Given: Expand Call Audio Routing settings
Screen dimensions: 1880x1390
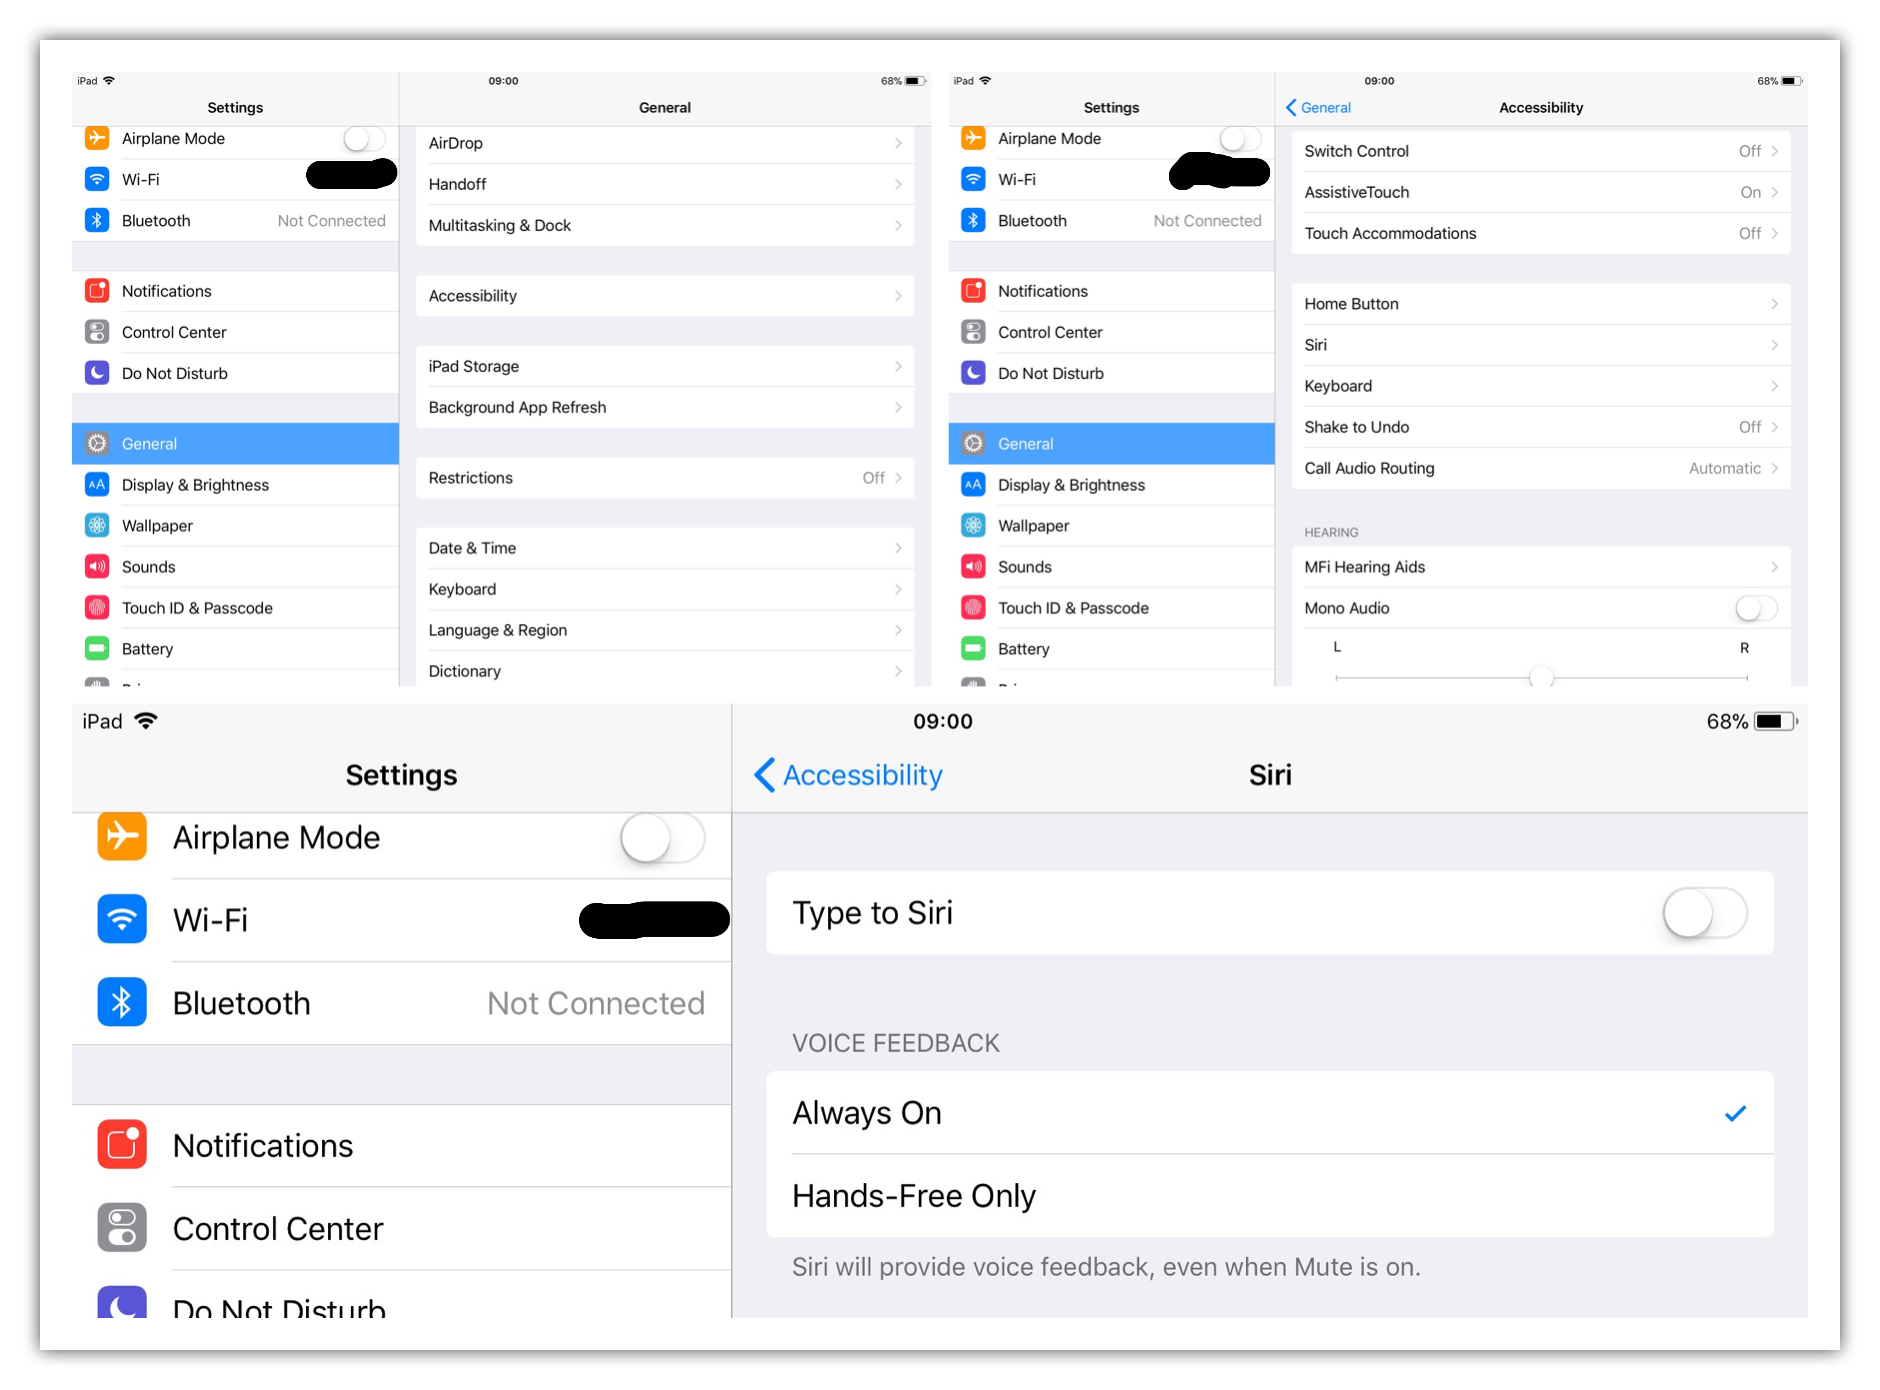Looking at the screenshot, I should (x=1540, y=468).
